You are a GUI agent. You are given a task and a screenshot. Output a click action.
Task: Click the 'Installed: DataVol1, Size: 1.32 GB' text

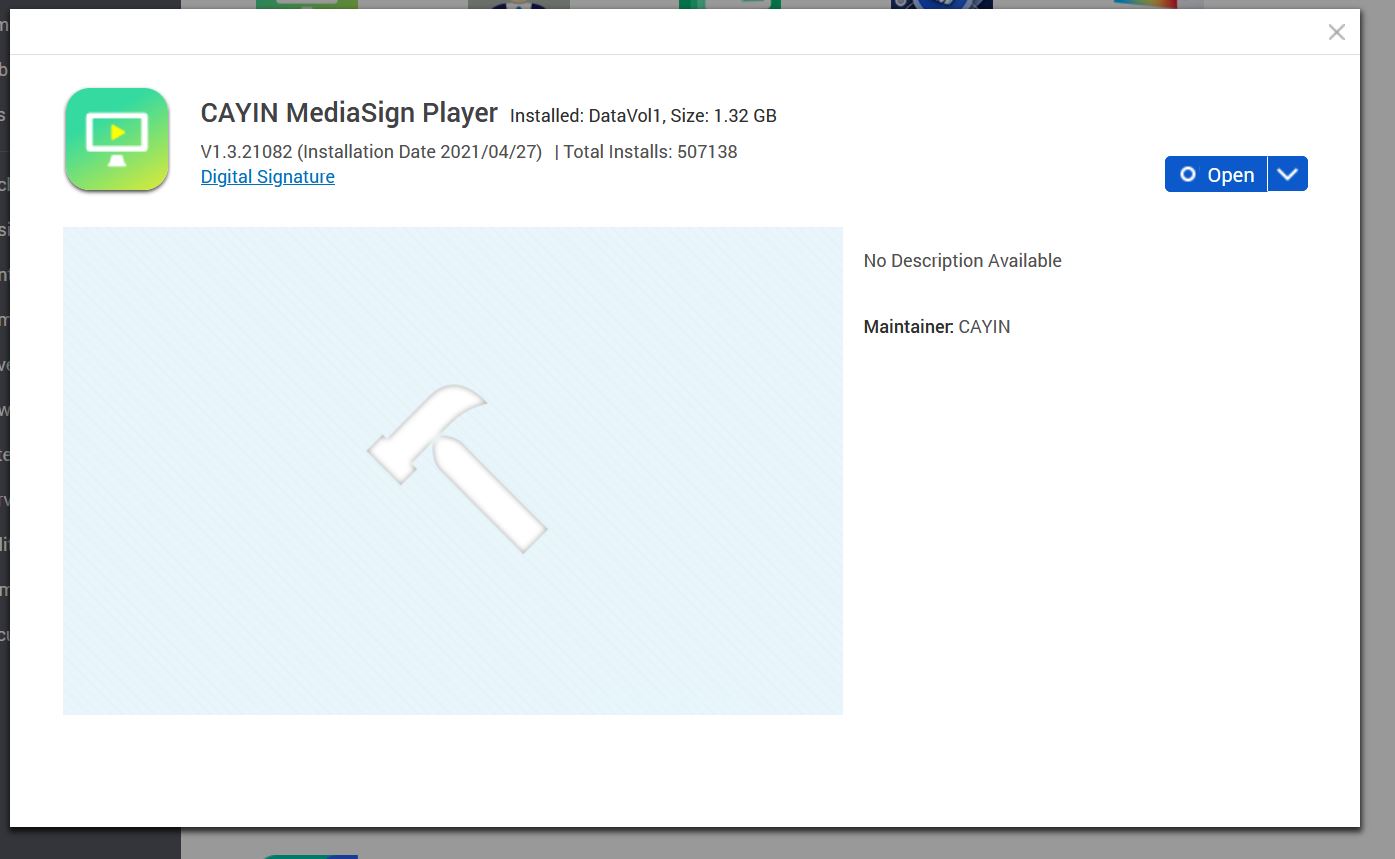pyautogui.click(x=643, y=116)
